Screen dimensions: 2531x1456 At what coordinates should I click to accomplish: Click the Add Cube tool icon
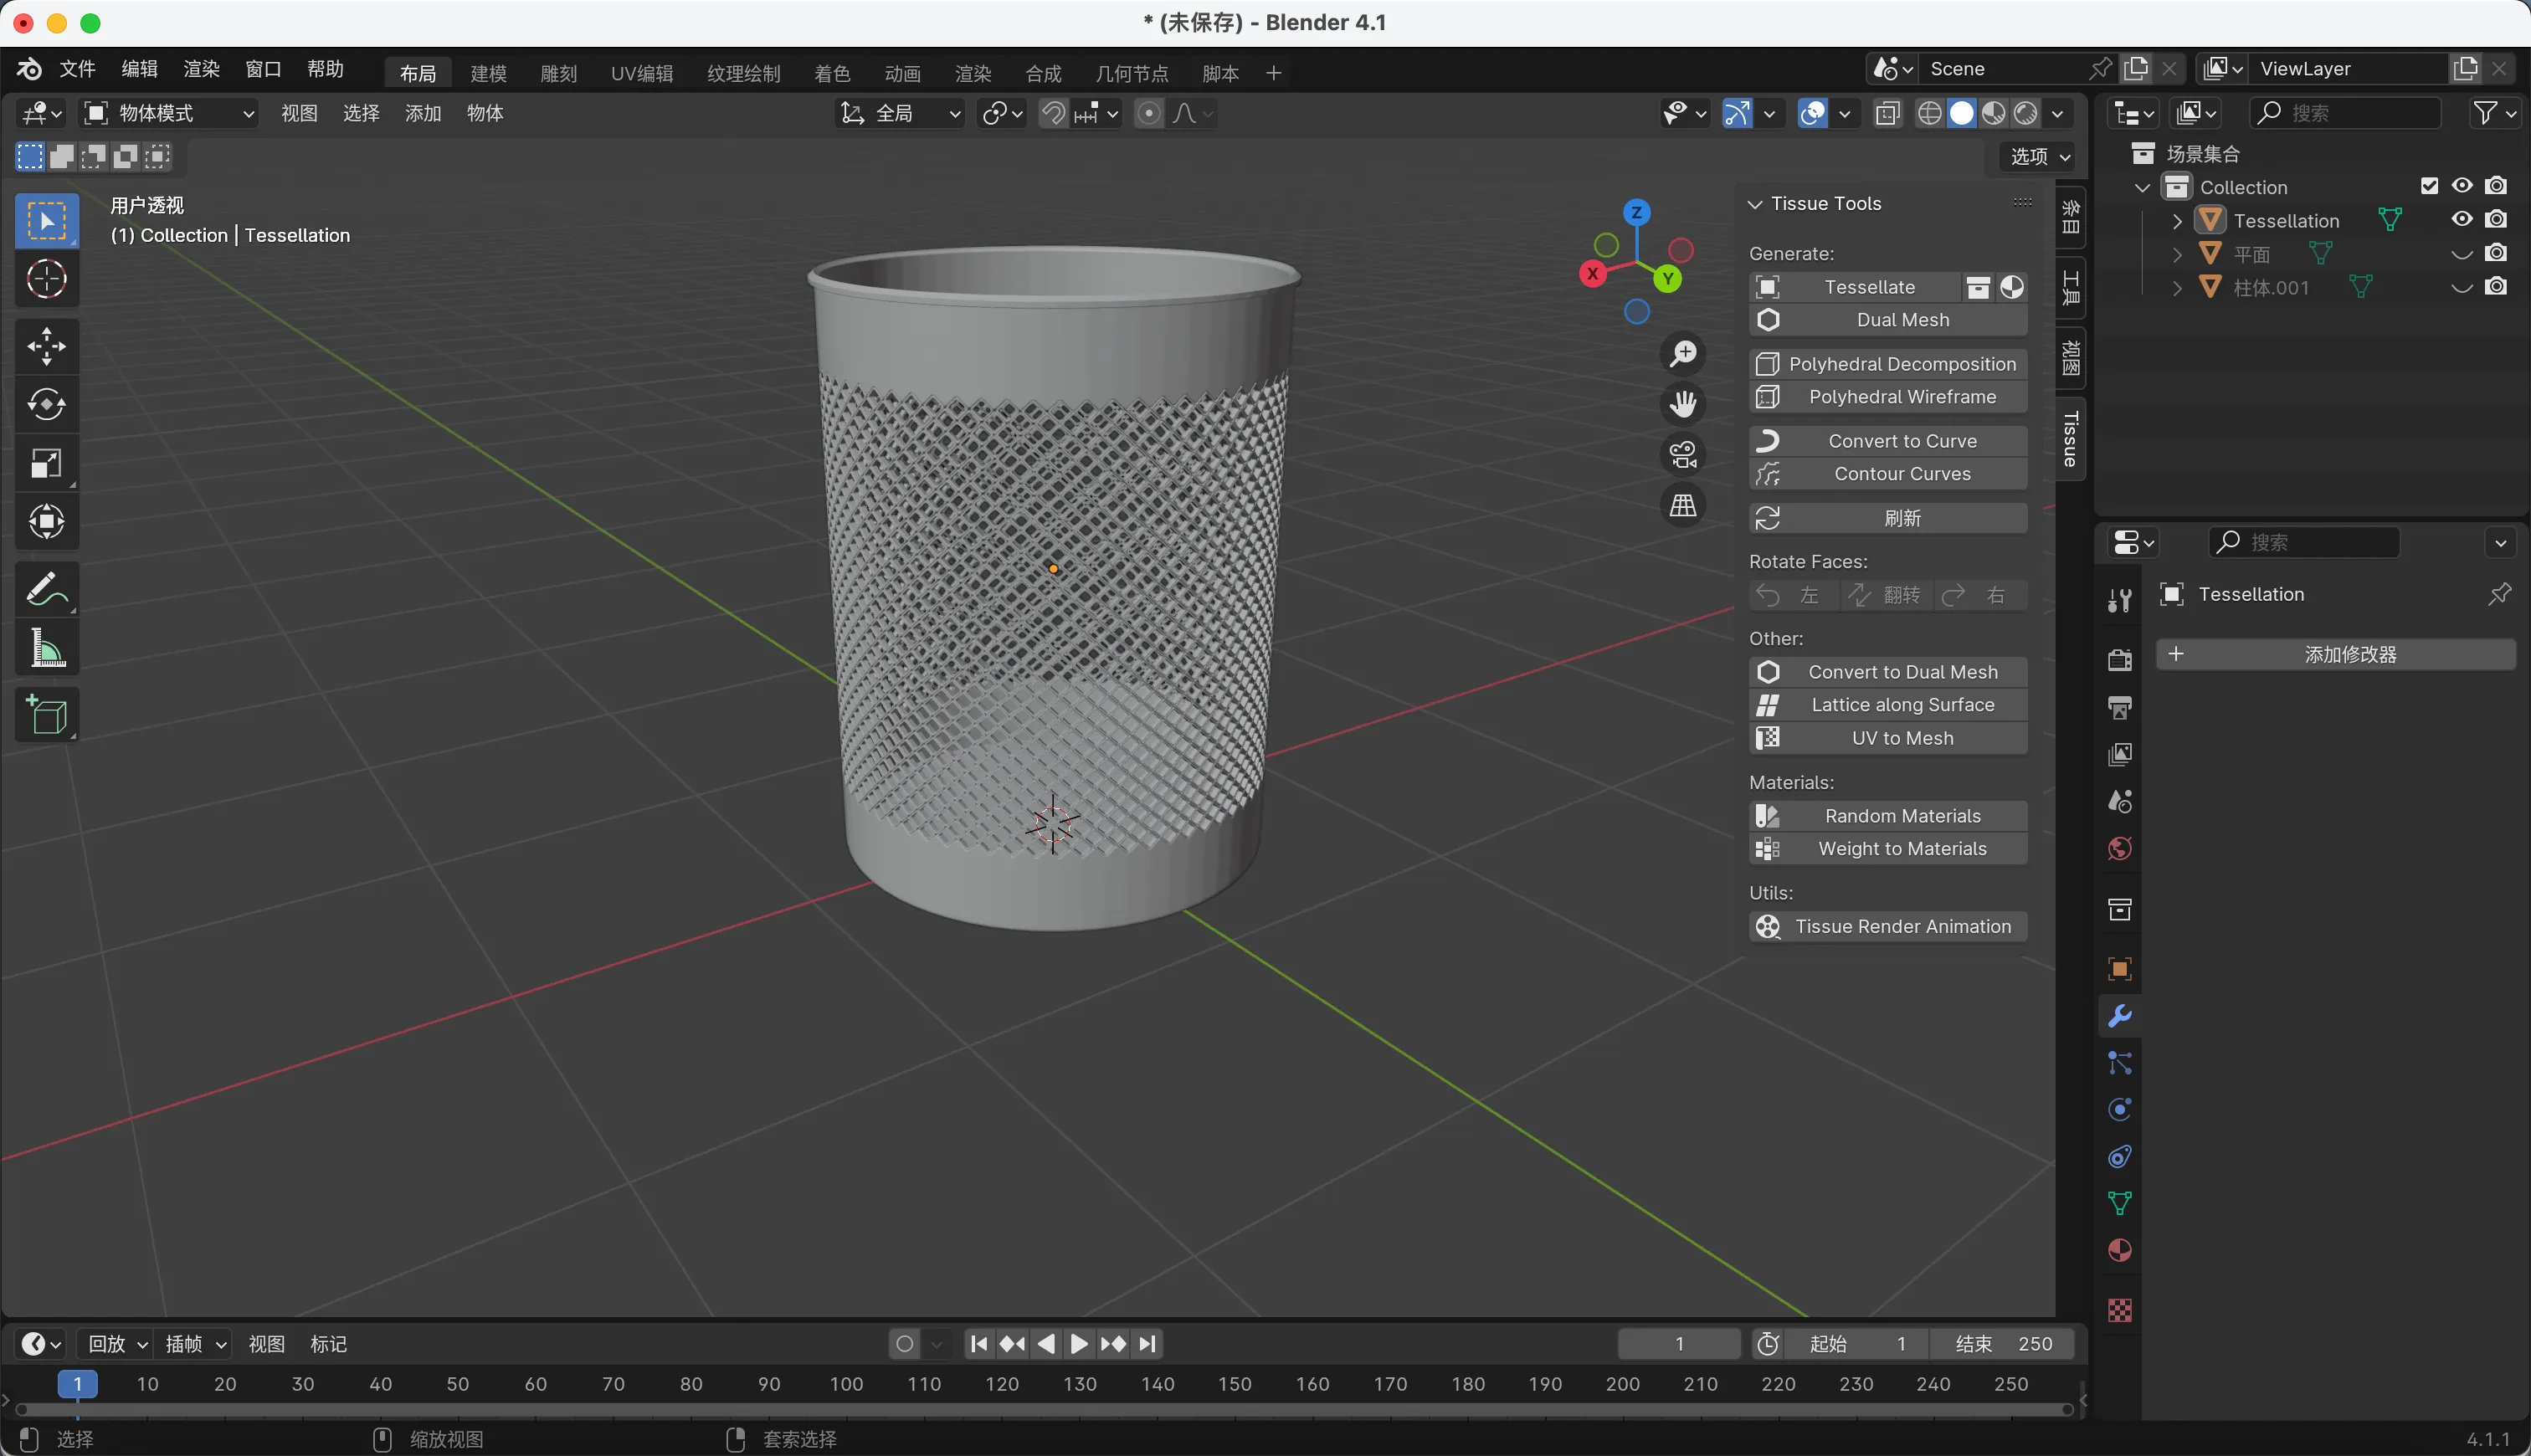[46, 714]
